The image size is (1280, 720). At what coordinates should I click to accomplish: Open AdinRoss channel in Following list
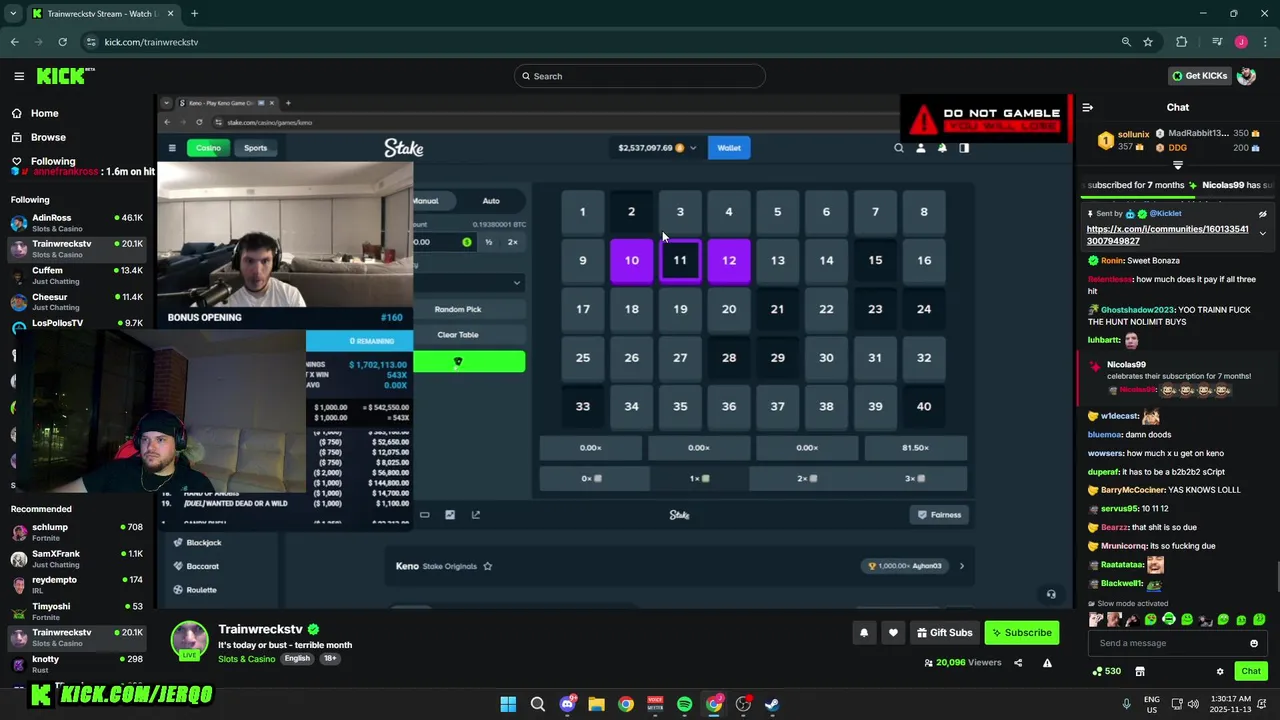coord(78,222)
